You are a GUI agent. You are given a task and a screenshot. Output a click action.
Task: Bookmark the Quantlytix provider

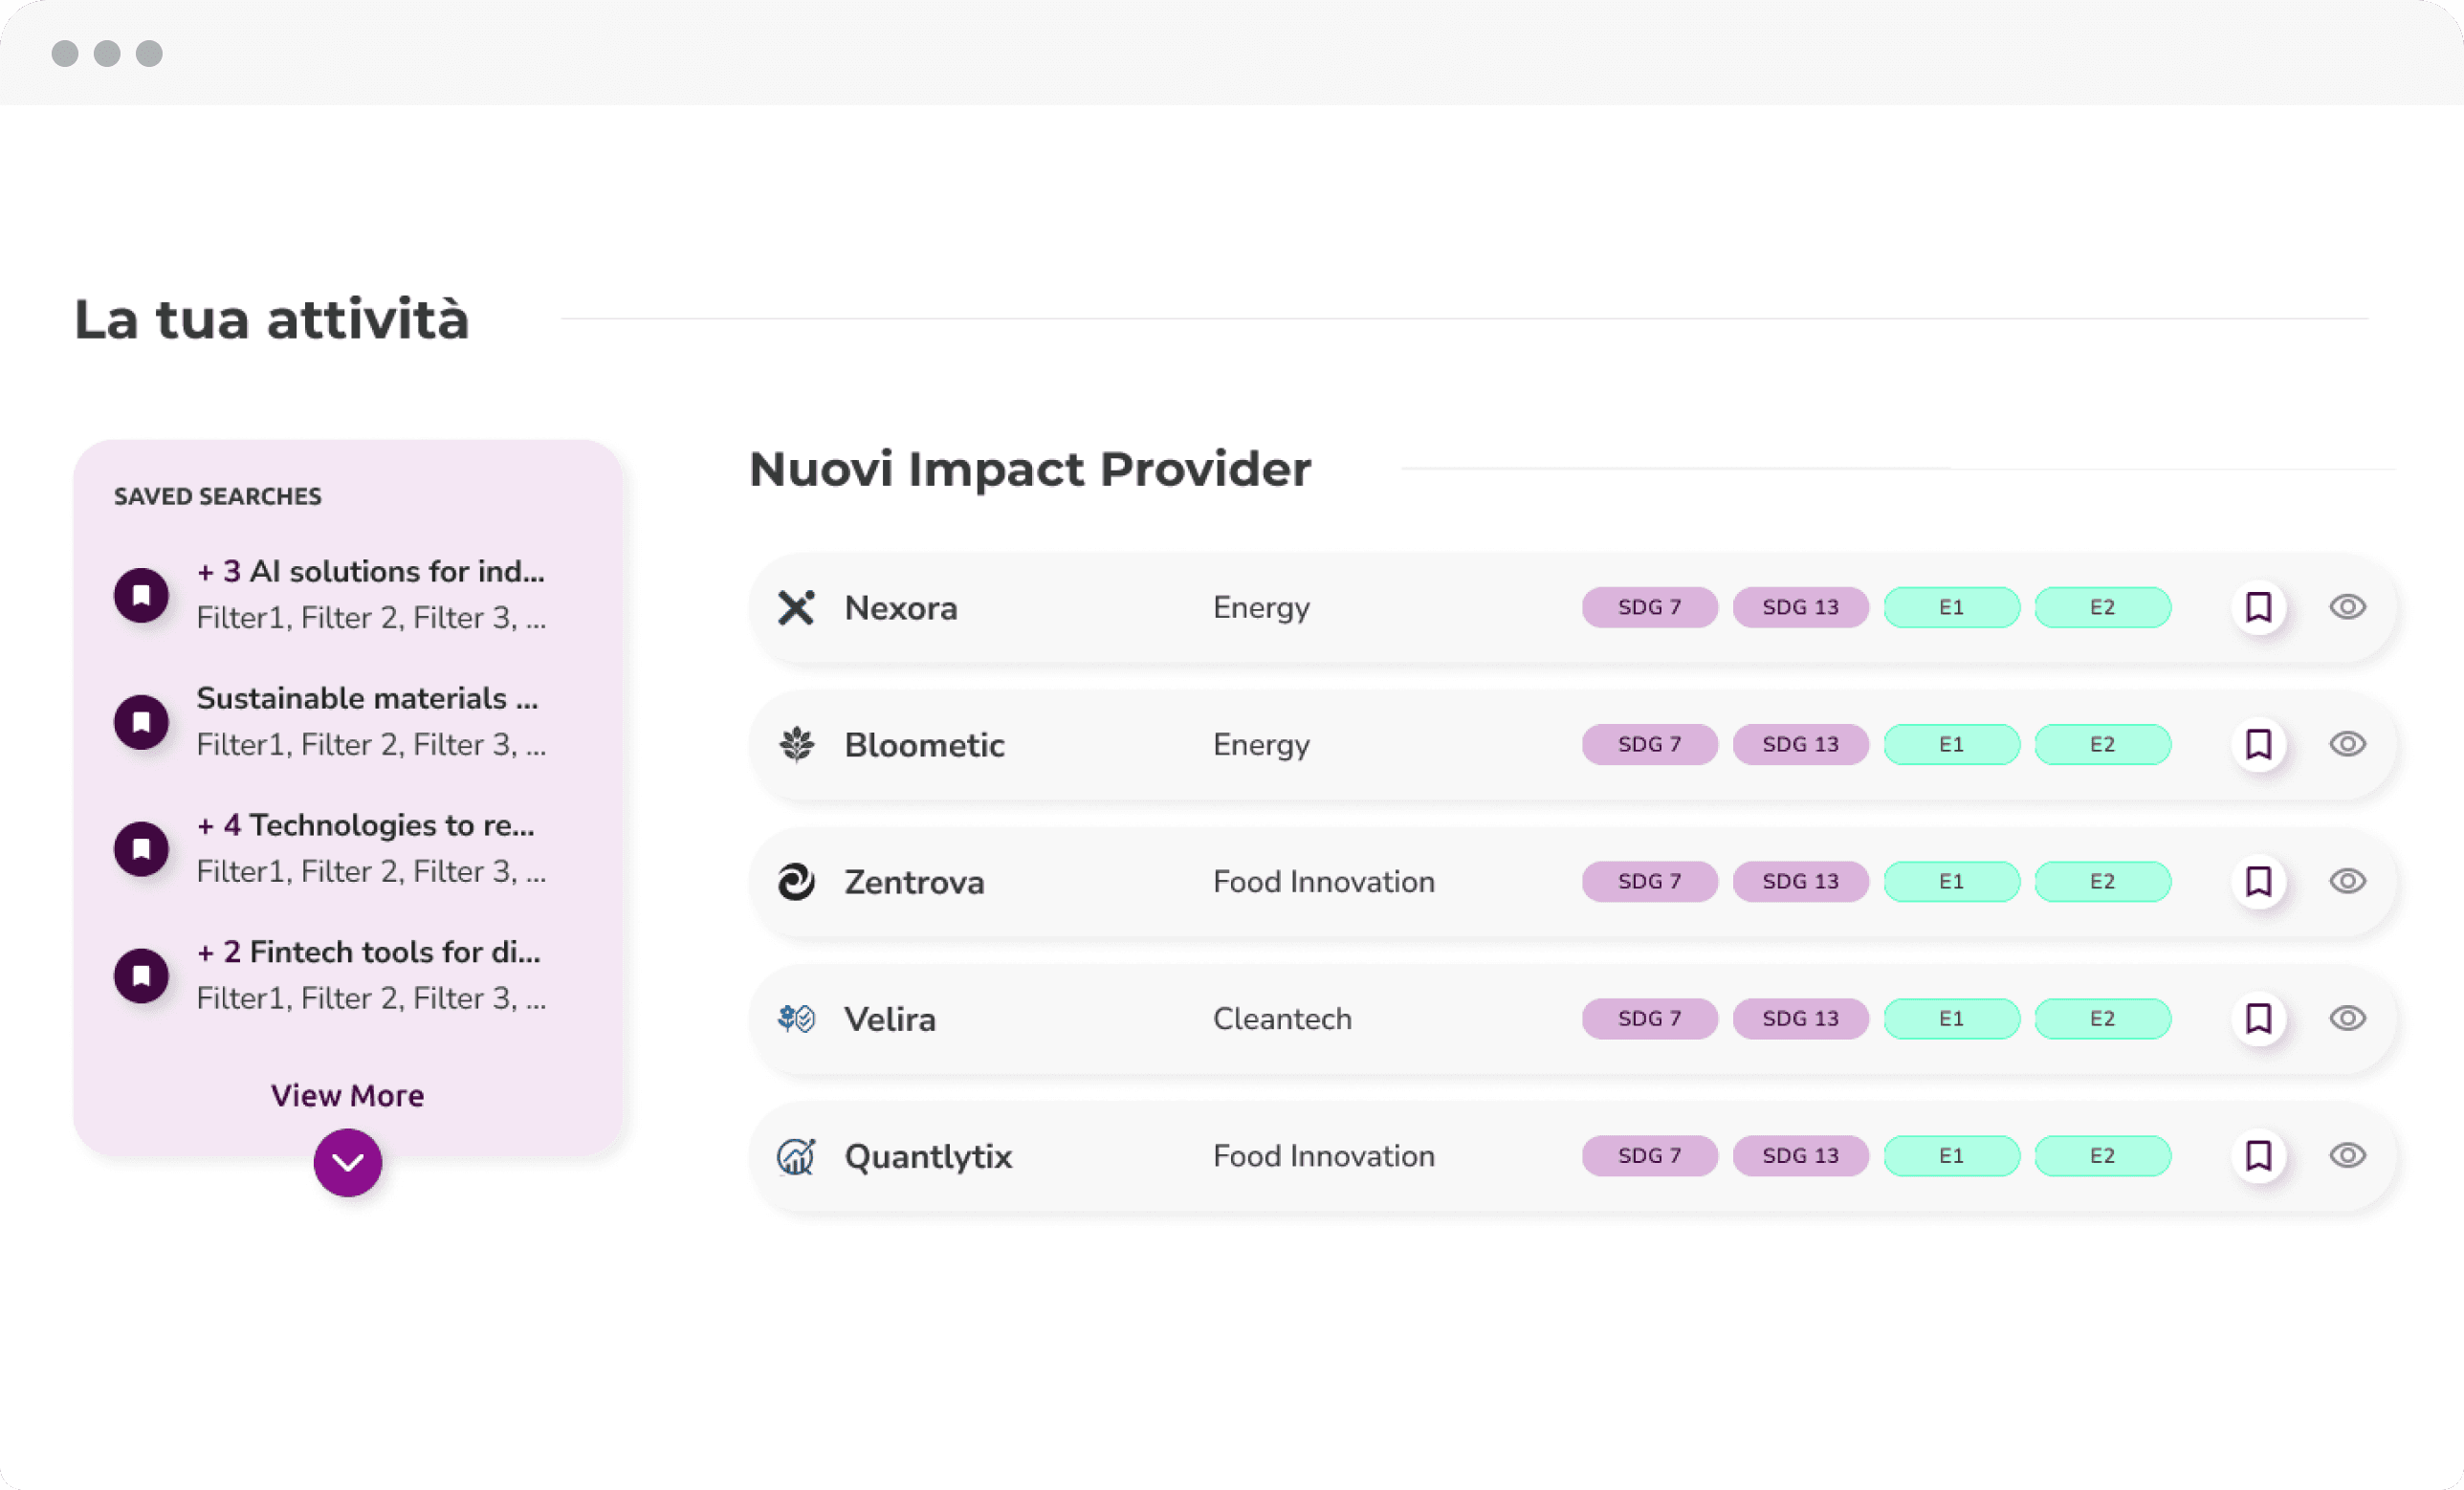tap(2258, 1156)
